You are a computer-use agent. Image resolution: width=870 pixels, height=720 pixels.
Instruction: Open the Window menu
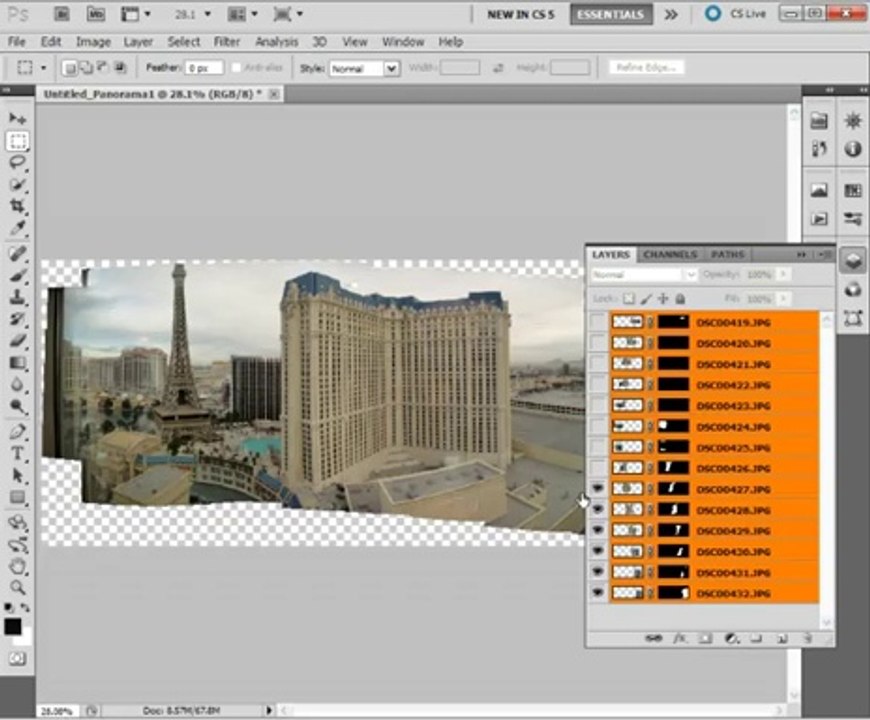coord(403,42)
